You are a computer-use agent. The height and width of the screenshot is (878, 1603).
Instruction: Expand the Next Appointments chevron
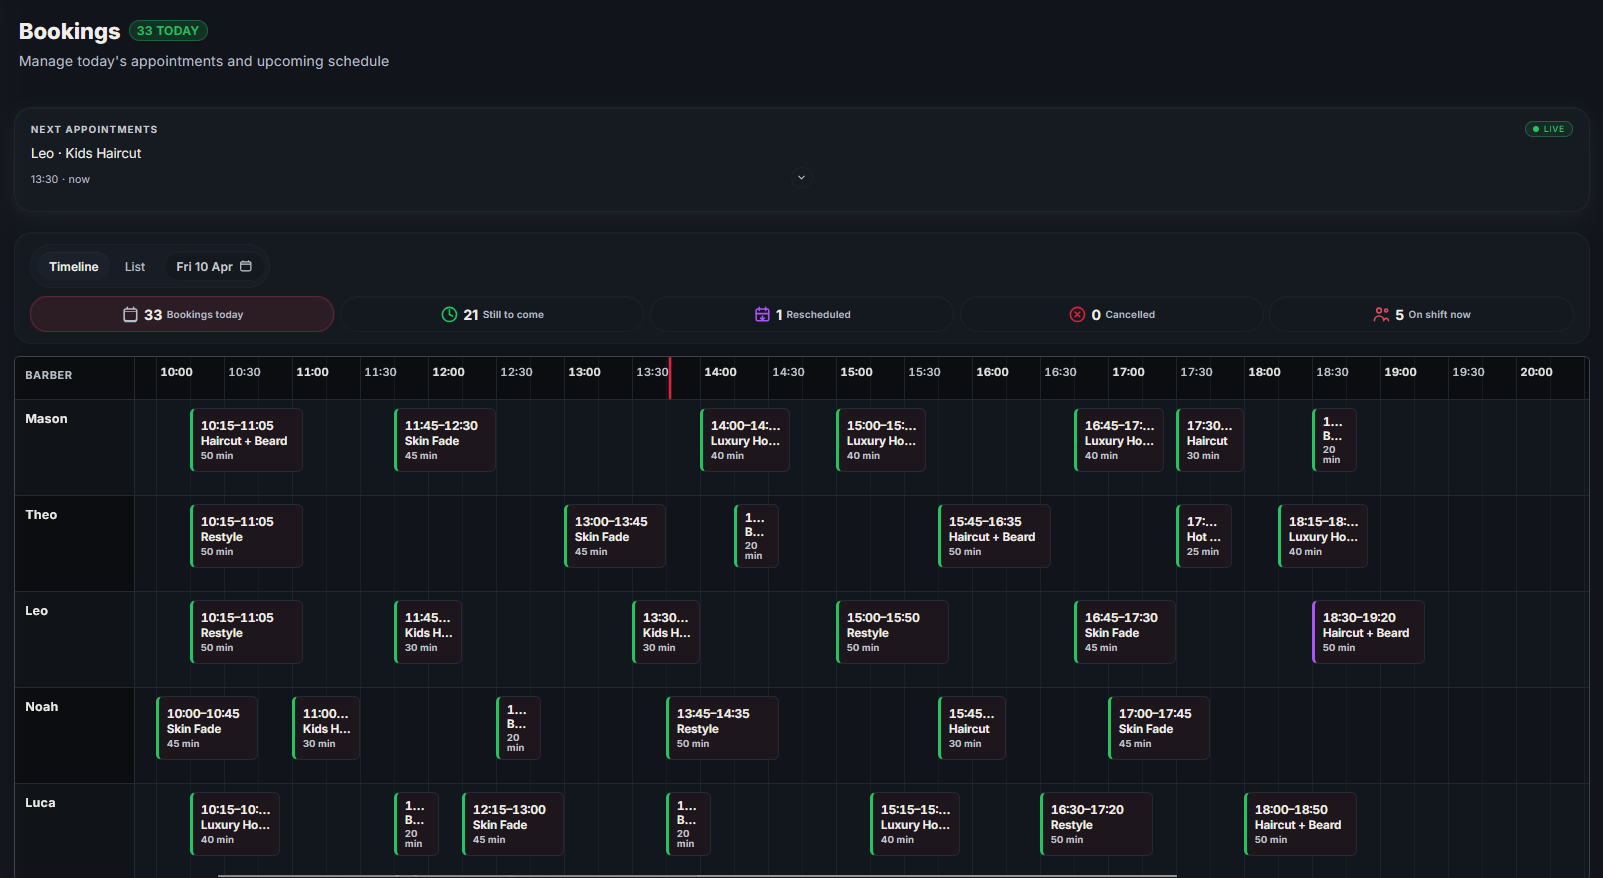click(801, 178)
